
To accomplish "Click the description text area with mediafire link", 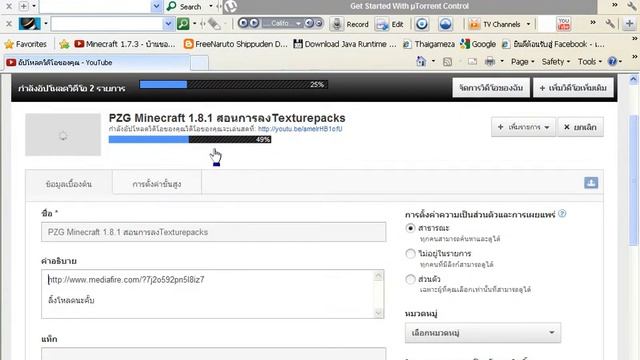I will click(x=213, y=294).
